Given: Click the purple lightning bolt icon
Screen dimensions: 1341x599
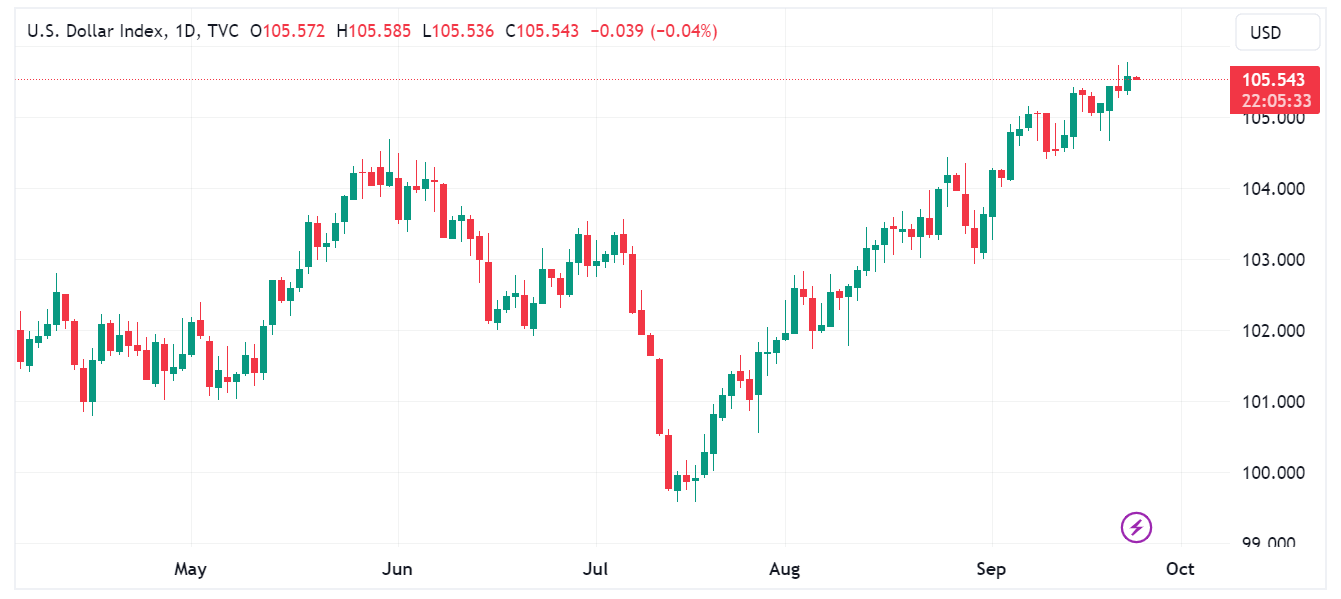Looking at the screenshot, I should 1137,527.
